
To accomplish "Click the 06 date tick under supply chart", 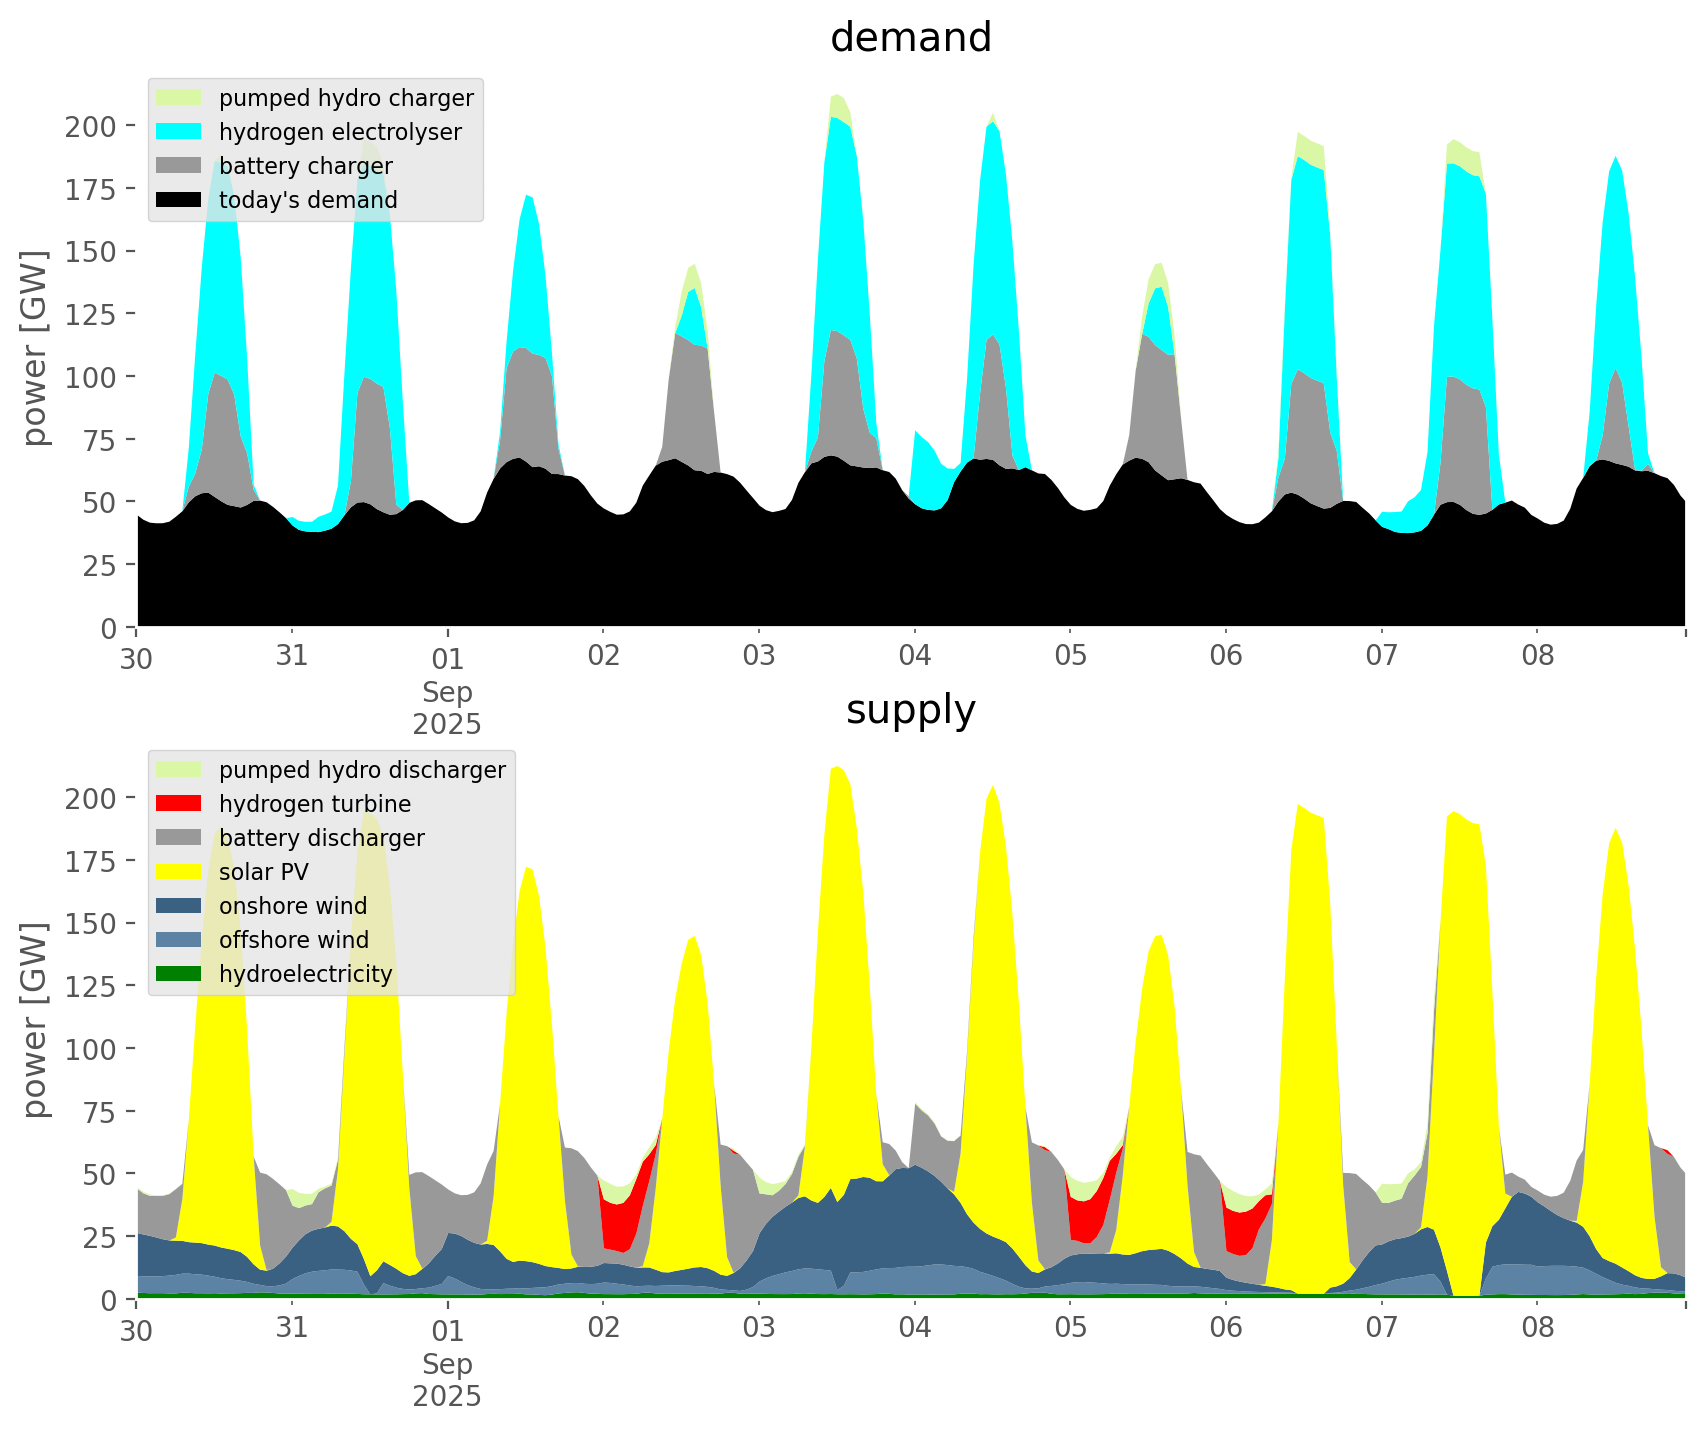I will (x=1225, y=1329).
